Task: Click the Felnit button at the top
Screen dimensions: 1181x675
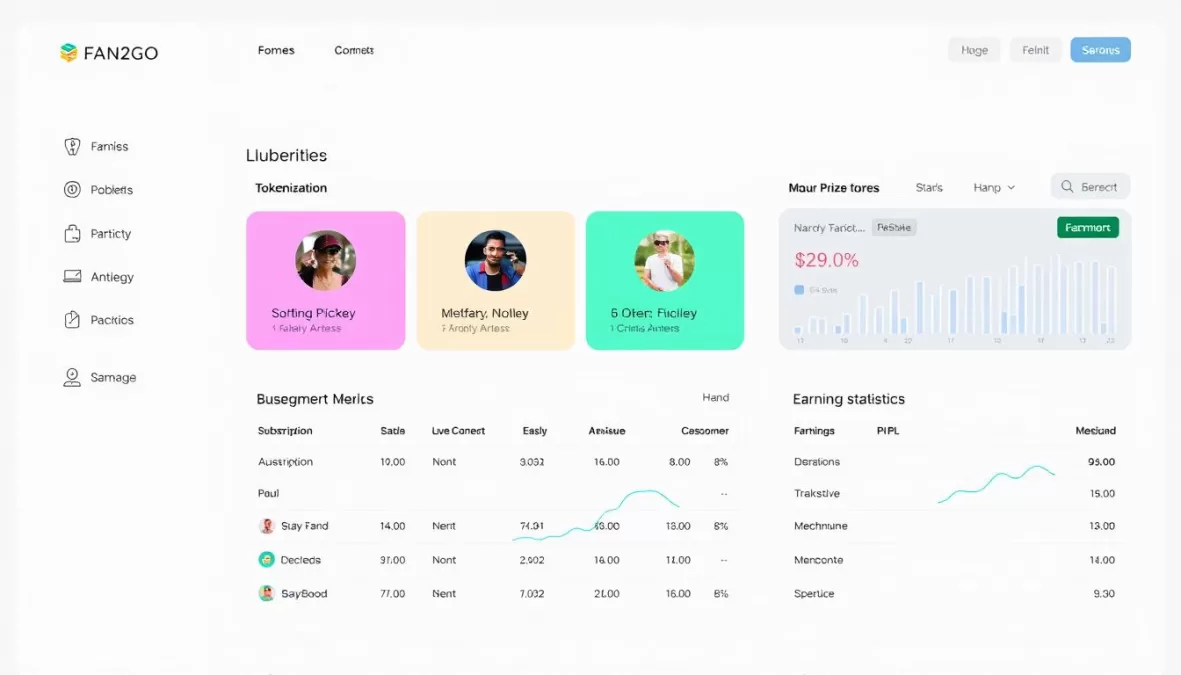Action: click(x=1035, y=49)
